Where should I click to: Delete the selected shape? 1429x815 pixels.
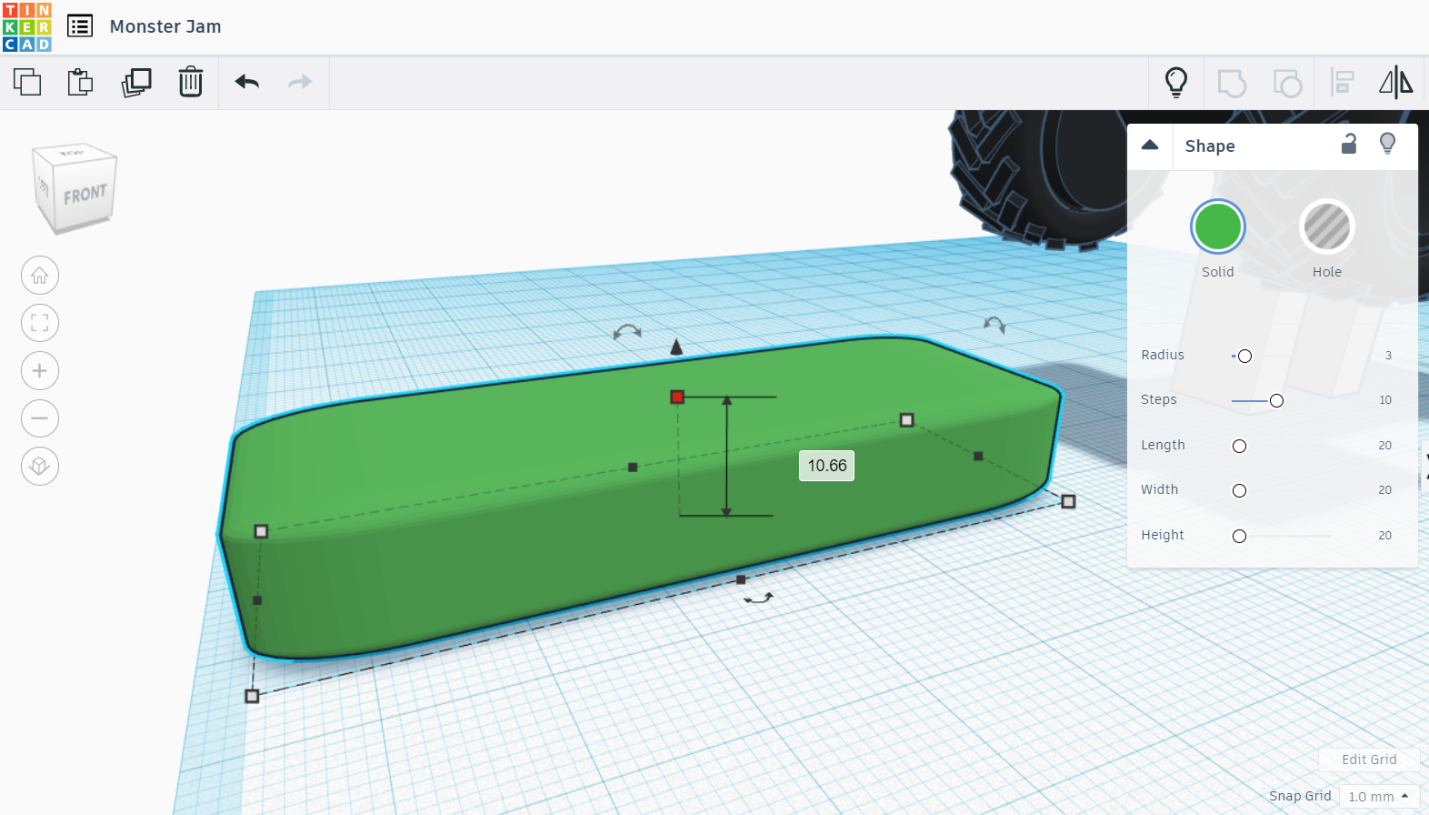click(191, 82)
